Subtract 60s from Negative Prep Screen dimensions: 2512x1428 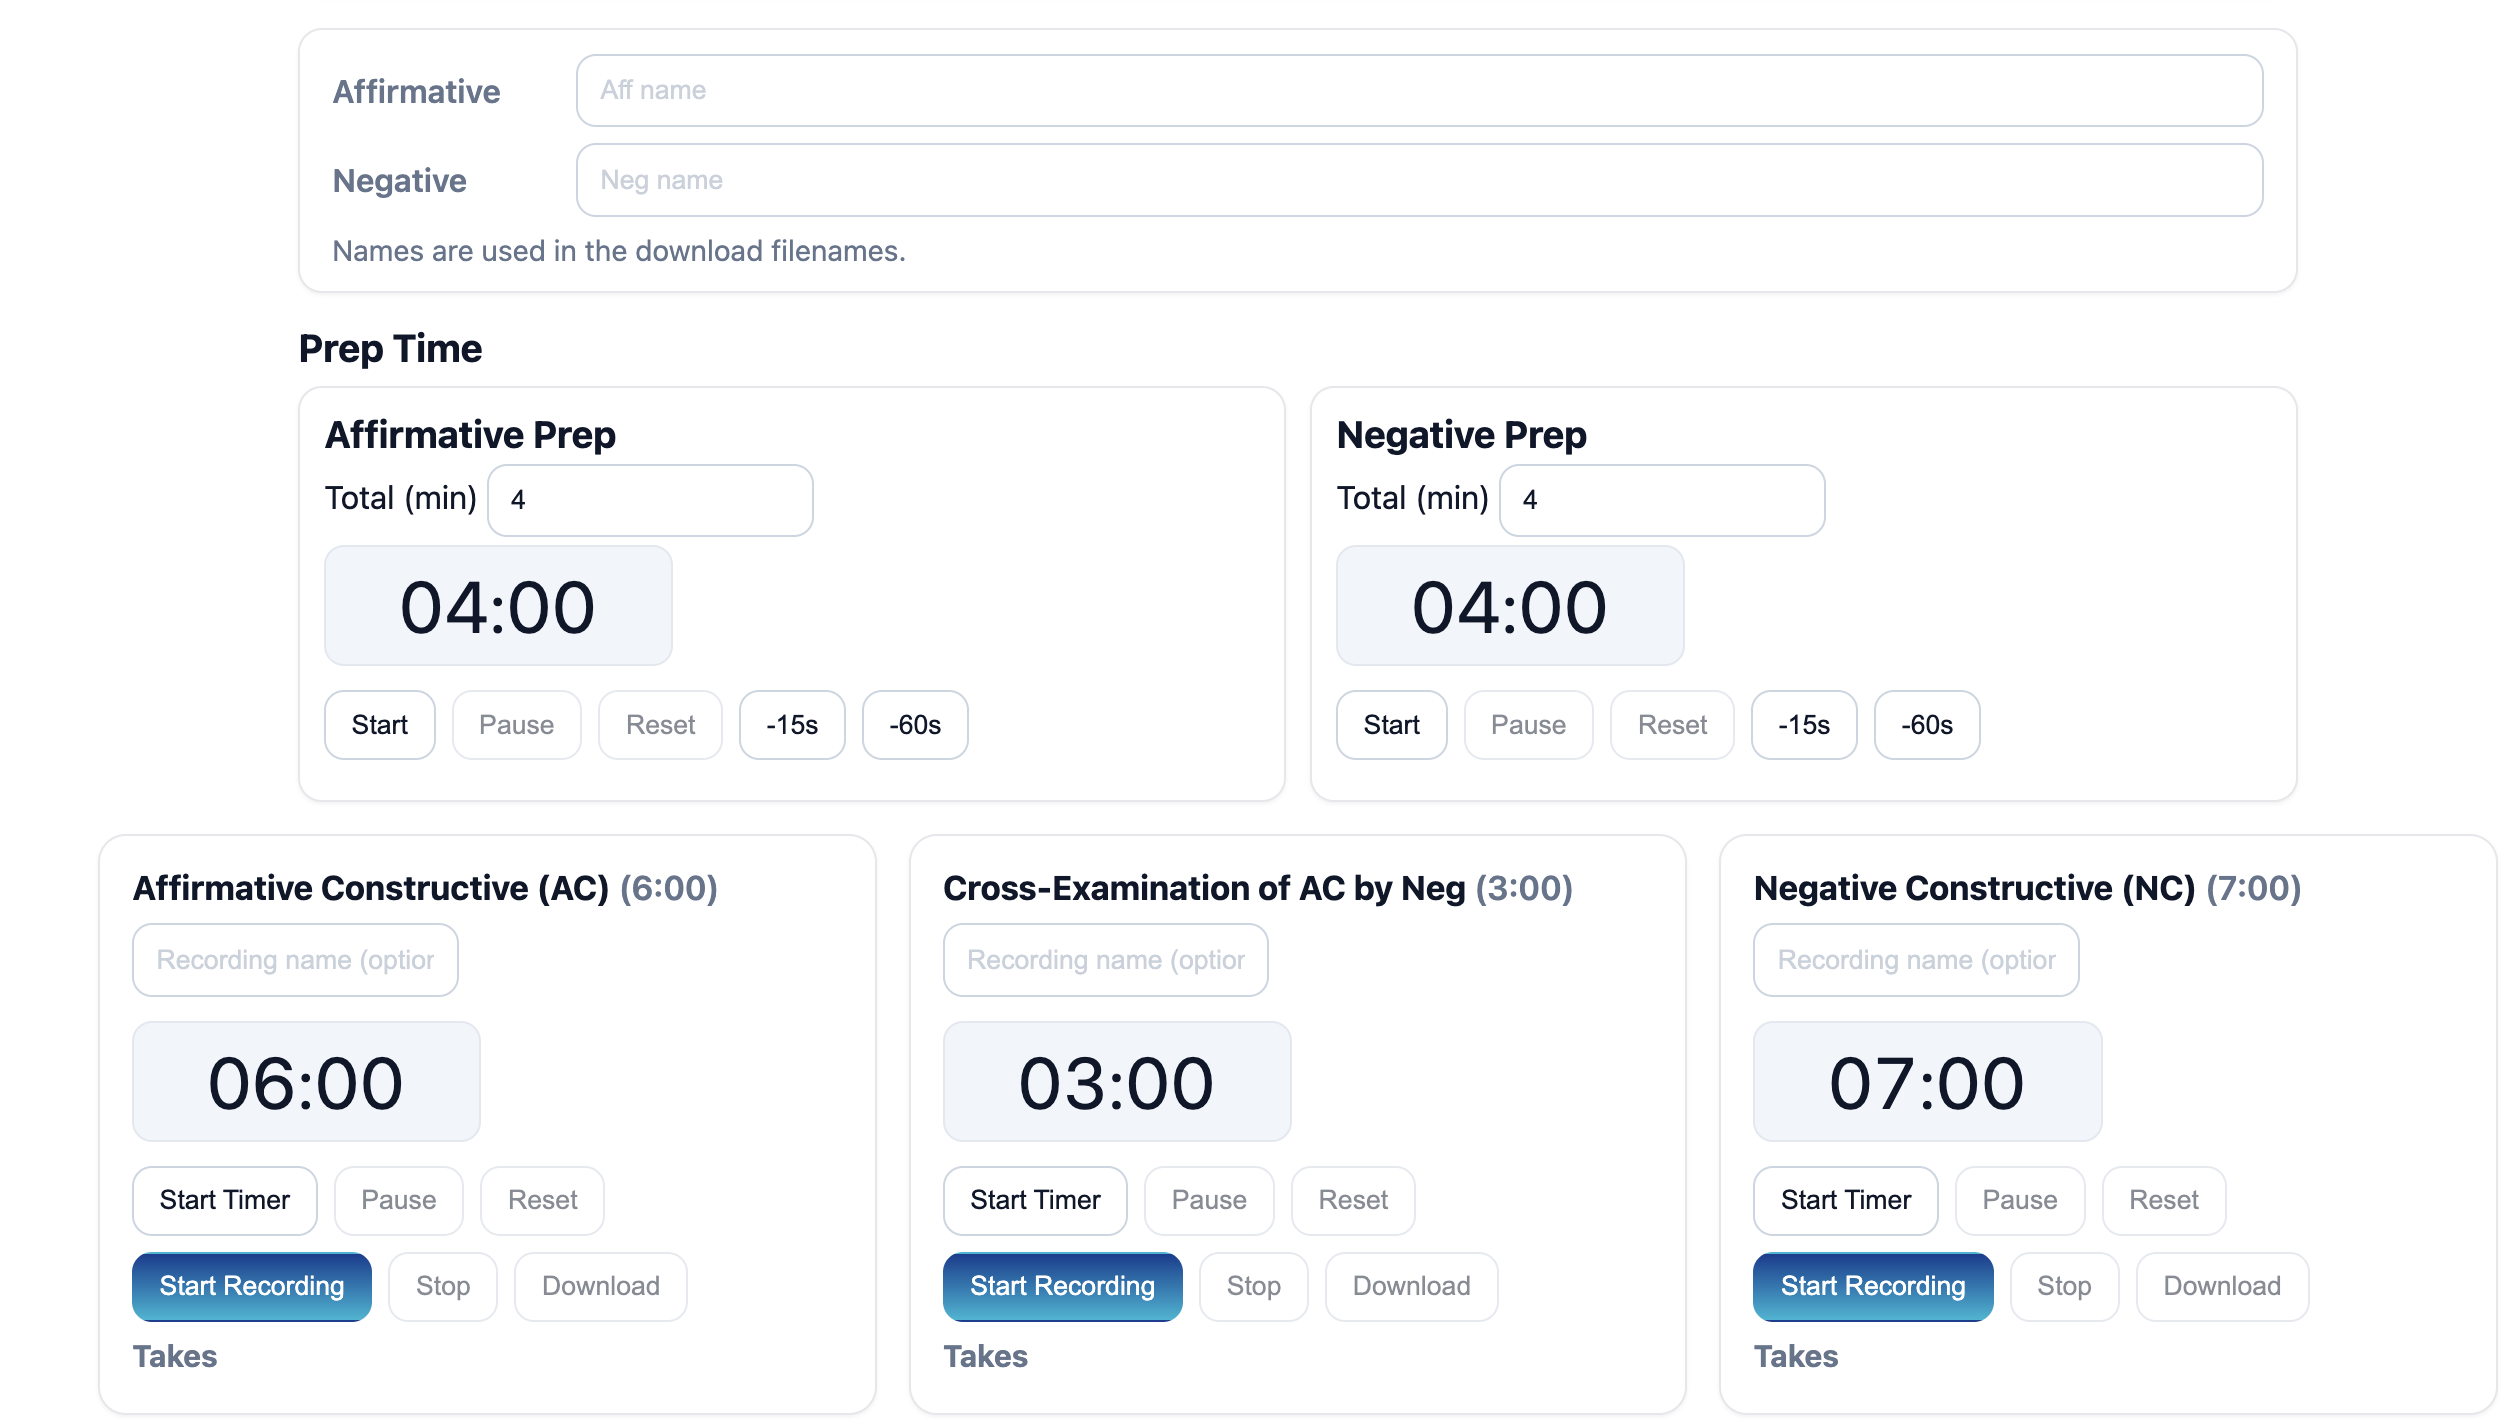coord(1926,725)
